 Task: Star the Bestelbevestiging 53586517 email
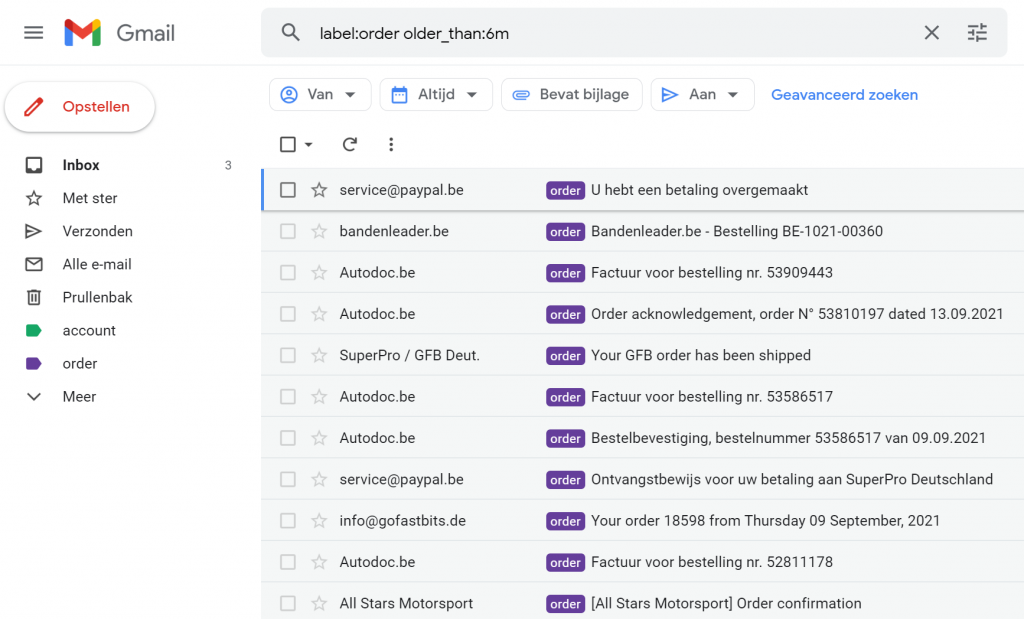pyautogui.click(x=319, y=438)
